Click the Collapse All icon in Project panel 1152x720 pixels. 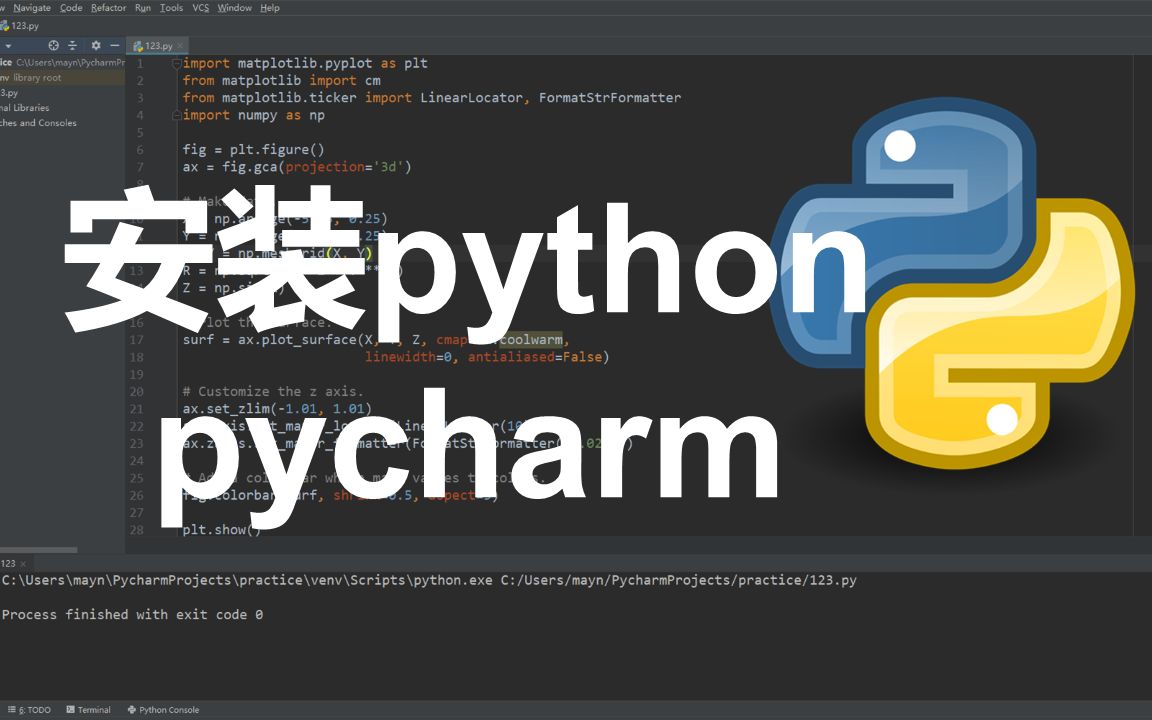[x=72, y=45]
